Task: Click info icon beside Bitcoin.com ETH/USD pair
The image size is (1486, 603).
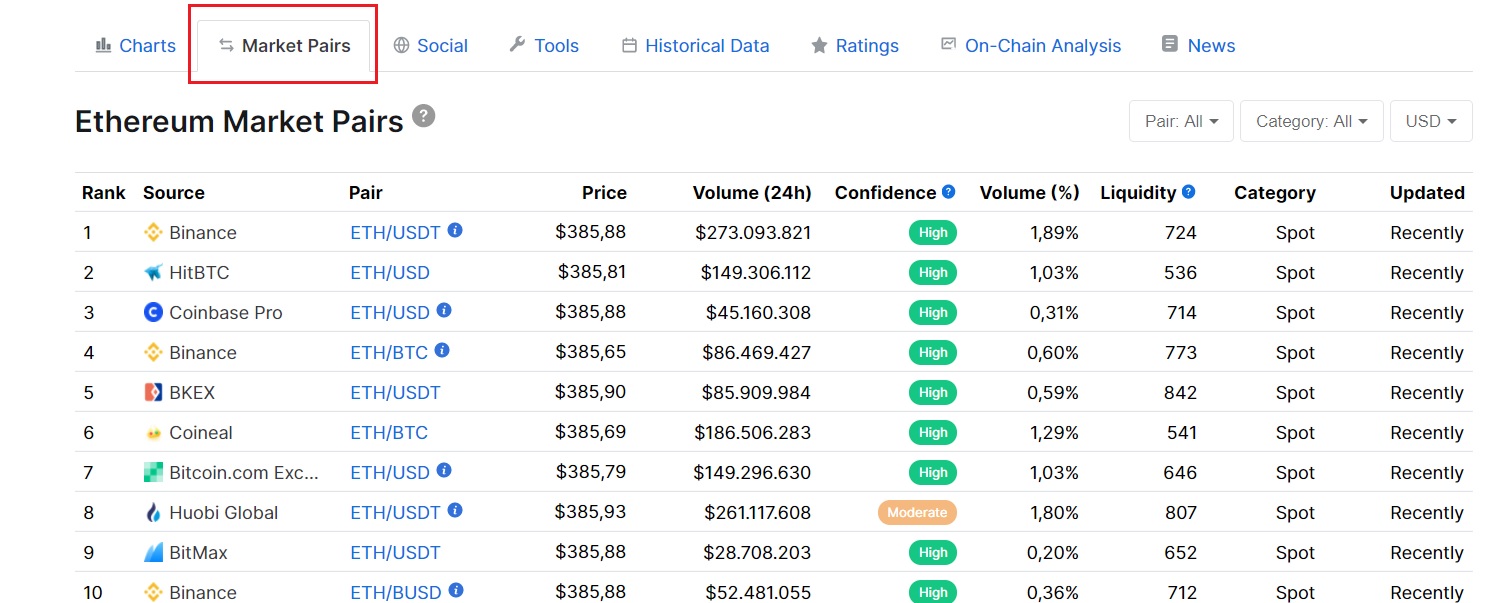Action: click(444, 470)
